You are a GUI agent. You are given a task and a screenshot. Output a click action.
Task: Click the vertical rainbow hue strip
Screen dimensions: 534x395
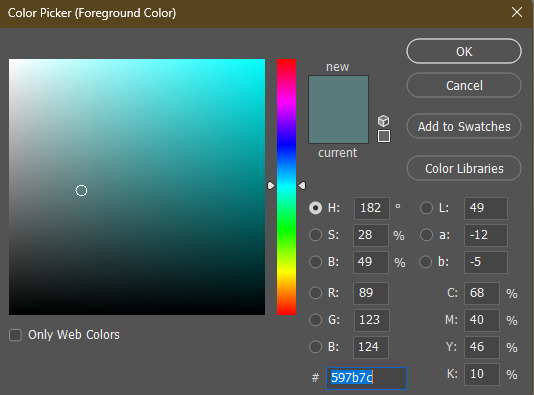[286, 187]
